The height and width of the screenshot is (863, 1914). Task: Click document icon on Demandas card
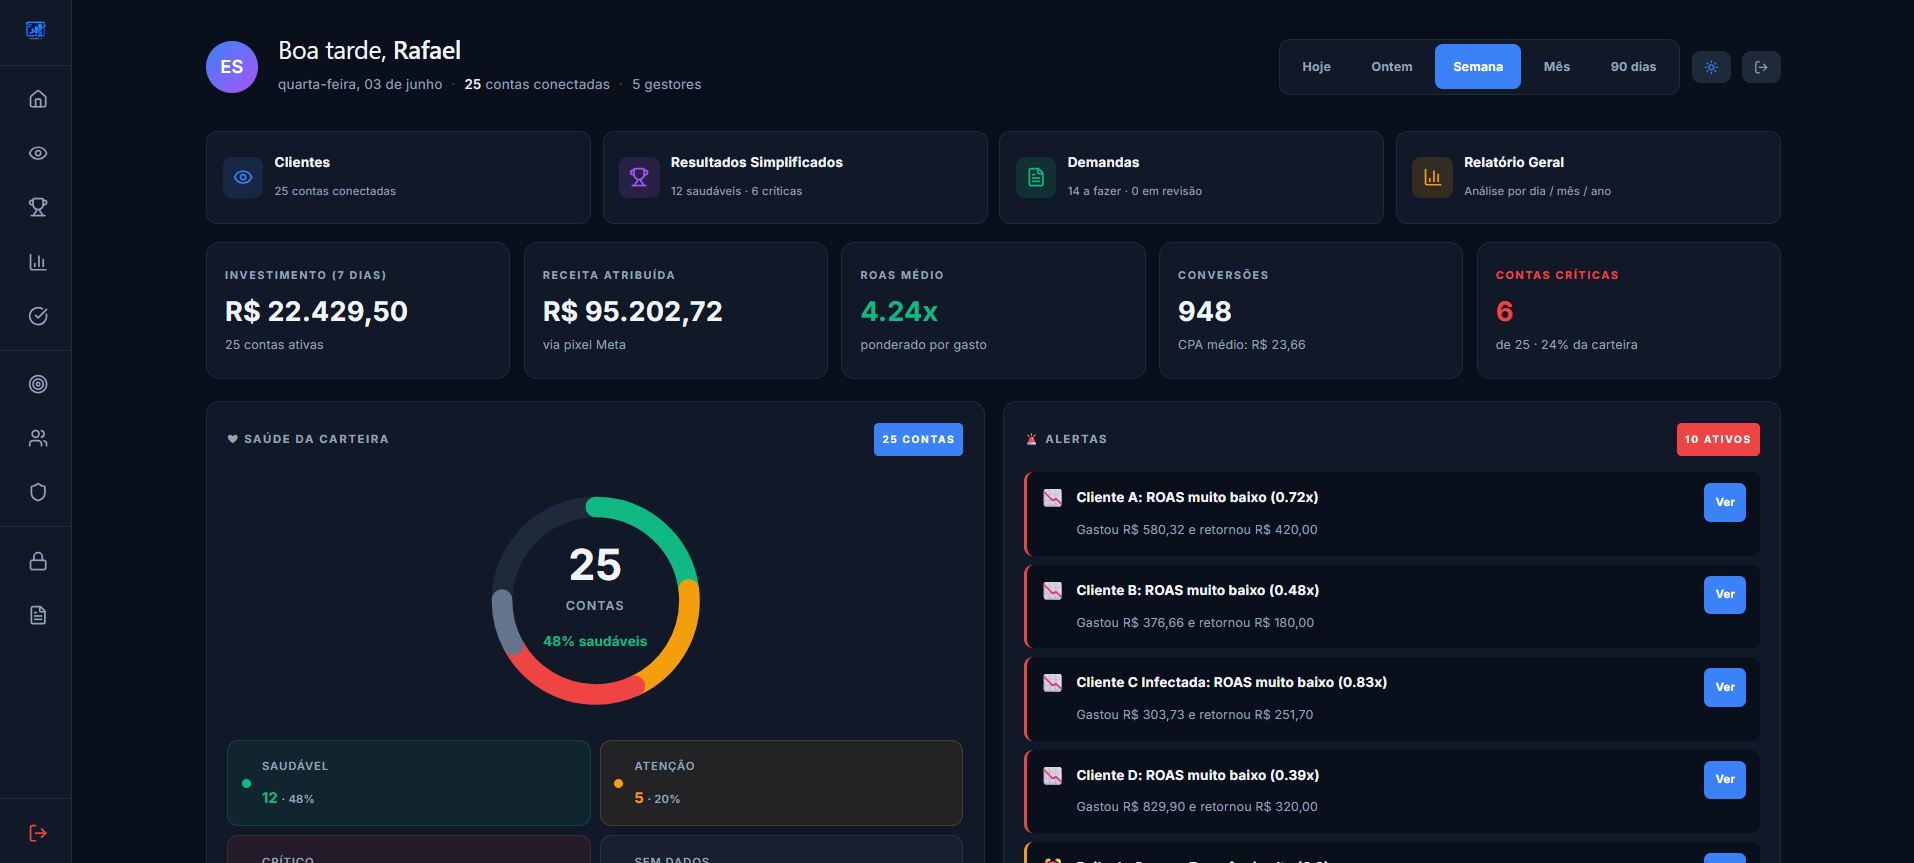click(x=1036, y=177)
